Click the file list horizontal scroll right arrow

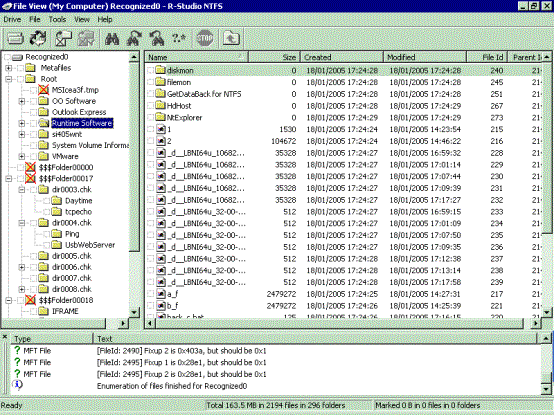point(536,323)
